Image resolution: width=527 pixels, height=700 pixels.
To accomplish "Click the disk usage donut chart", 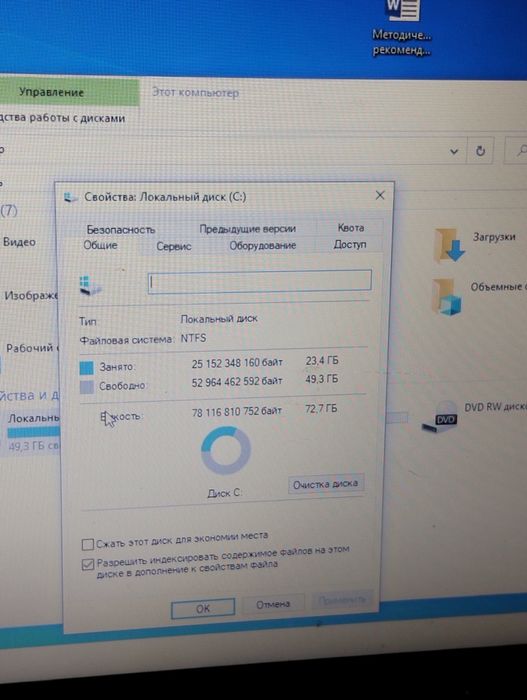I will (x=226, y=450).
